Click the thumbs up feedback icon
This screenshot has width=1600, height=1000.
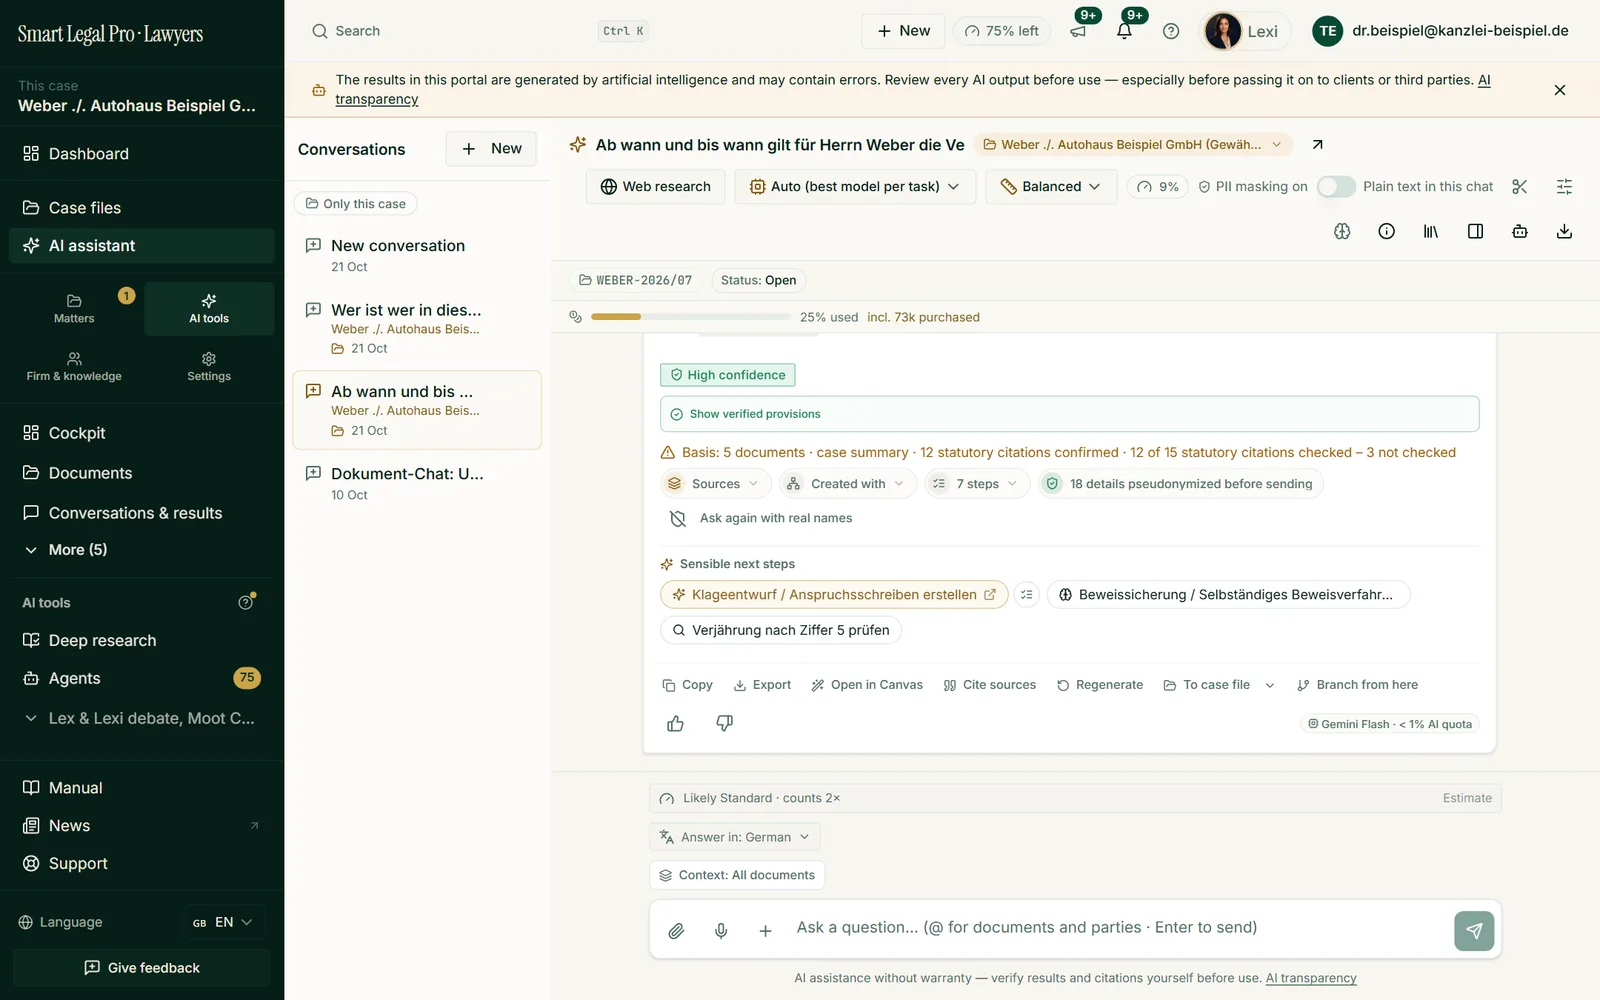[676, 723]
